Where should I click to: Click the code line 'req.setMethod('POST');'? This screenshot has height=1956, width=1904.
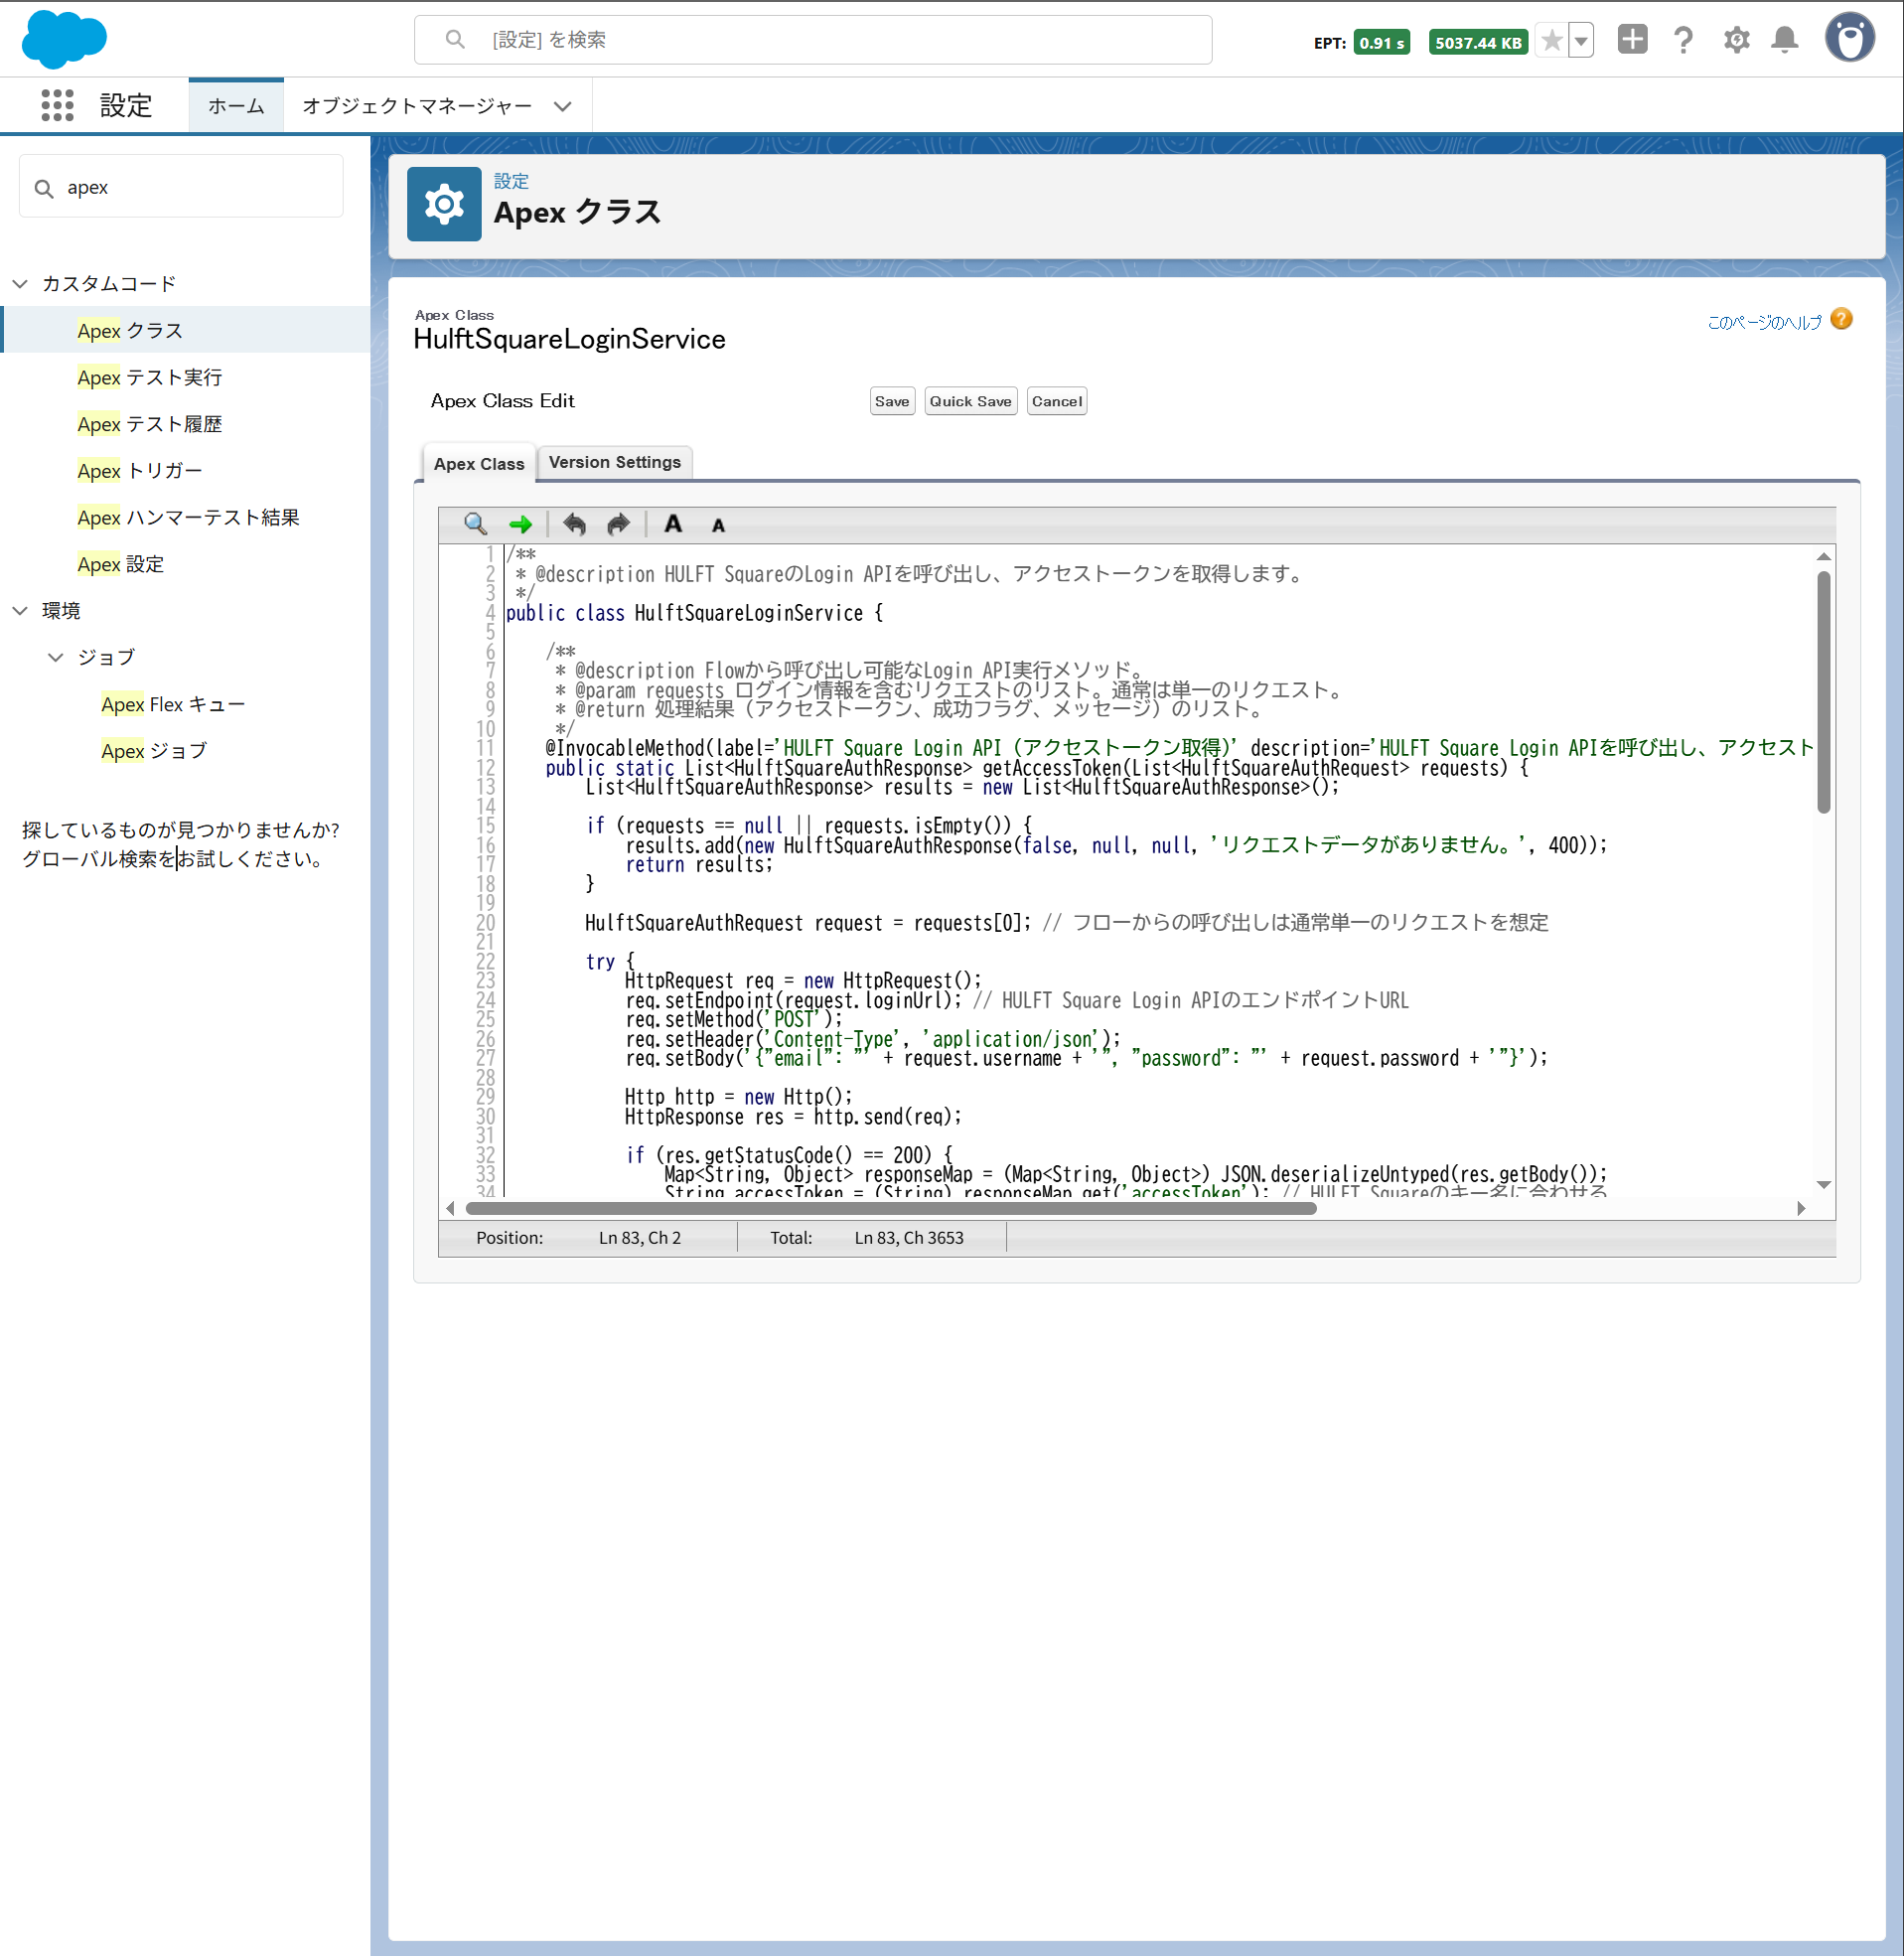click(734, 1019)
